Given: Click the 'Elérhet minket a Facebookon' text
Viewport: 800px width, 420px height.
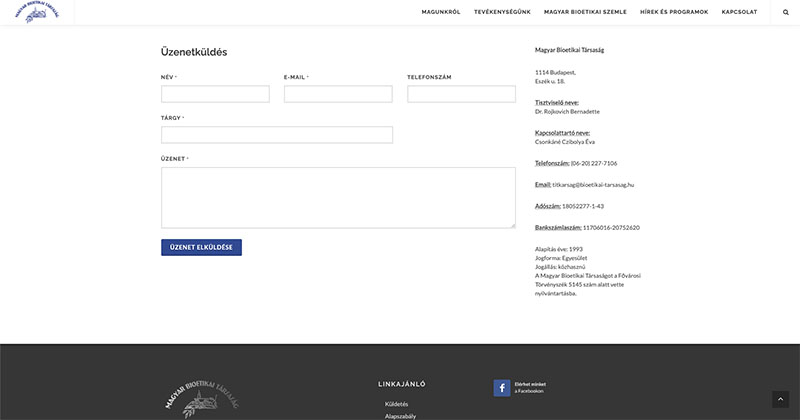Looking at the screenshot, I should point(530,388).
